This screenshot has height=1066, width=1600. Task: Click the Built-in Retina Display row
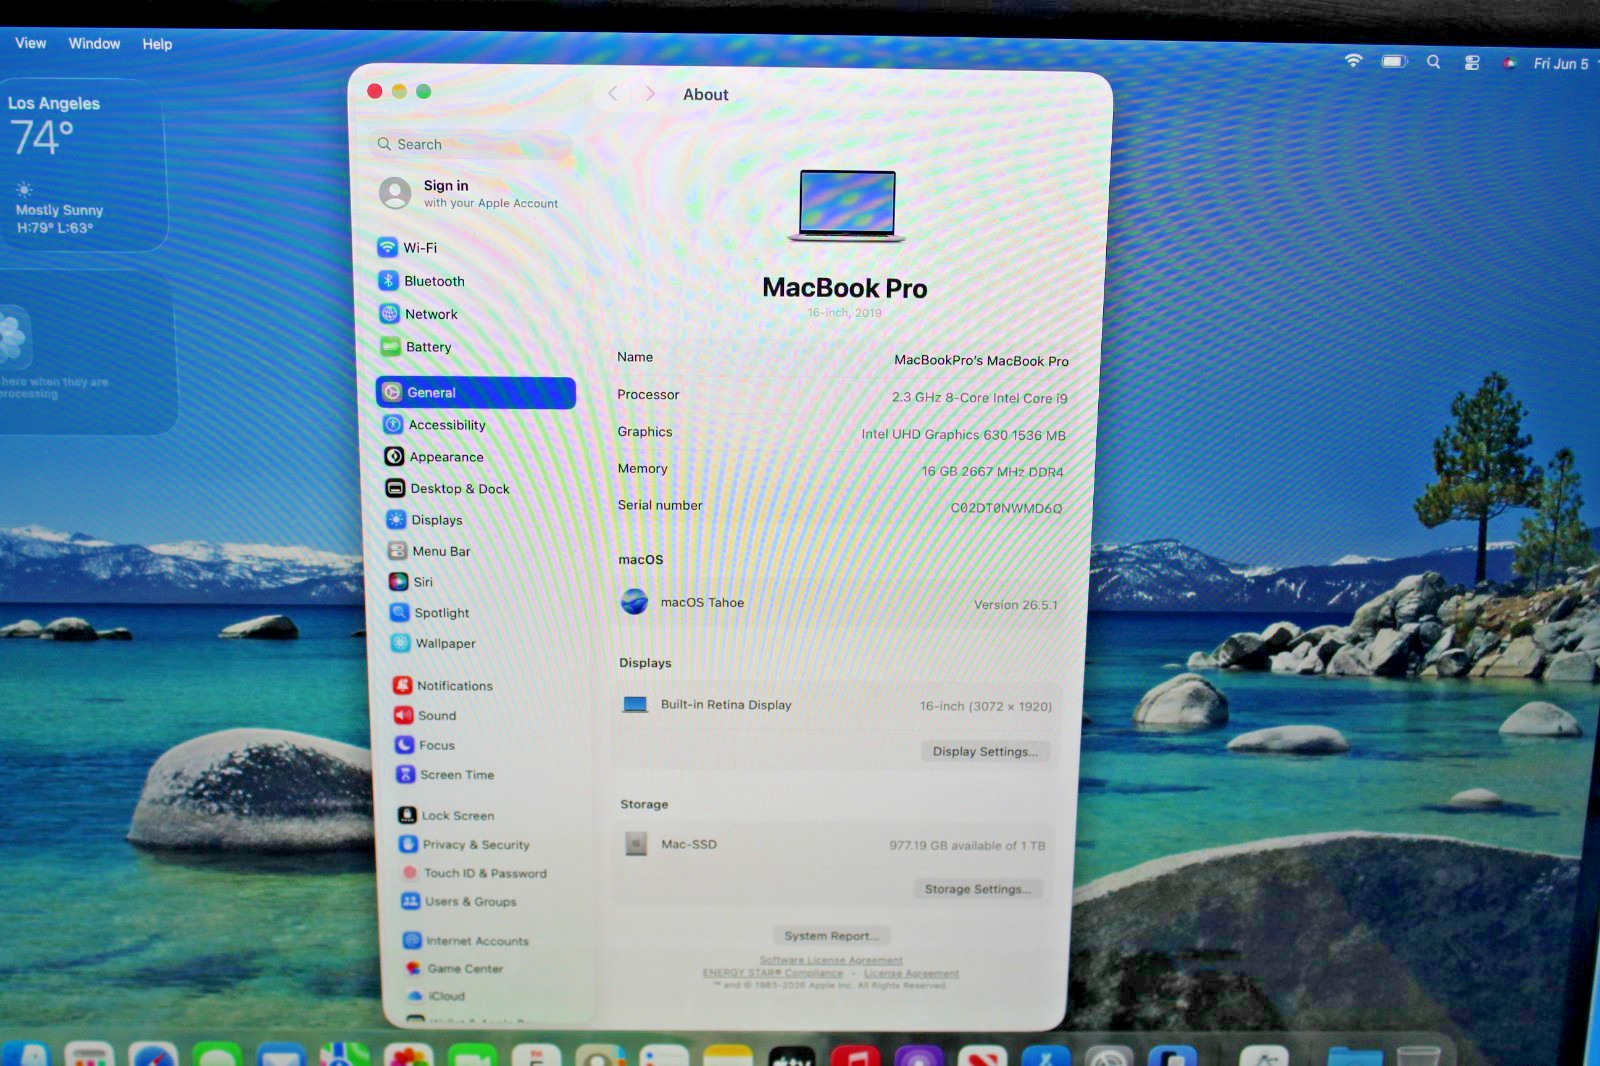pyautogui.click(x=837, y=705)
